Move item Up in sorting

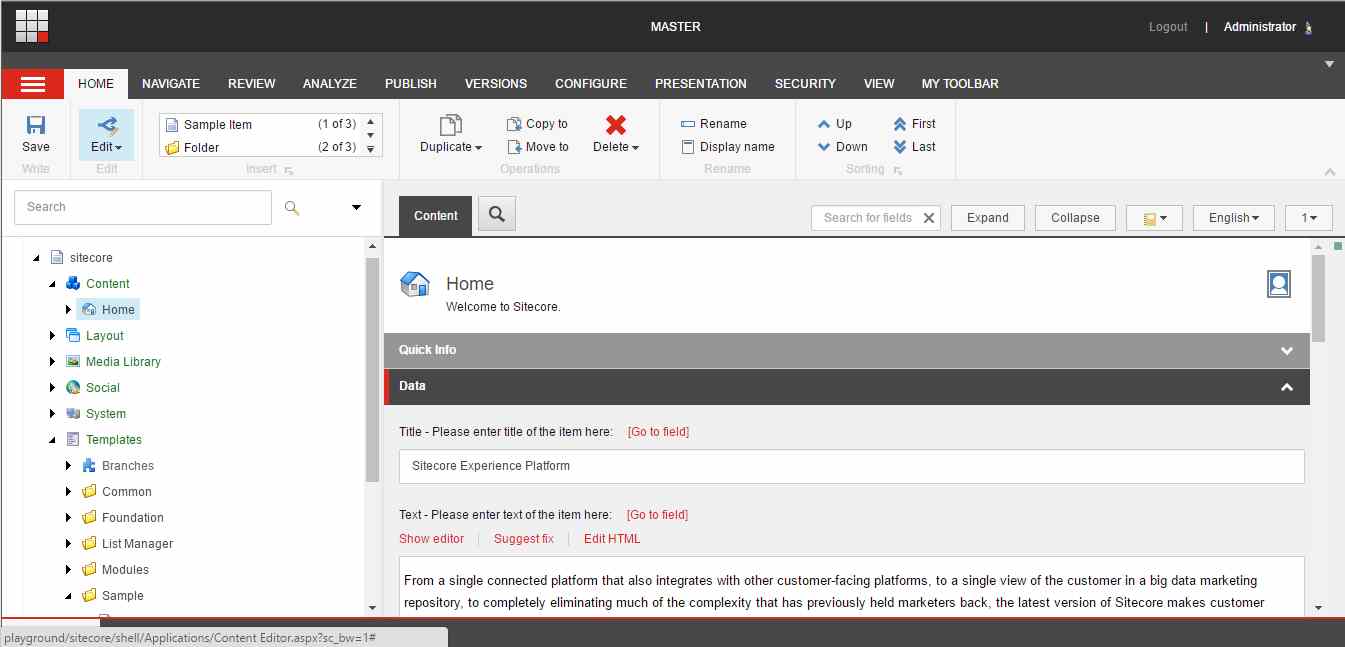click(x=835, y=124)
